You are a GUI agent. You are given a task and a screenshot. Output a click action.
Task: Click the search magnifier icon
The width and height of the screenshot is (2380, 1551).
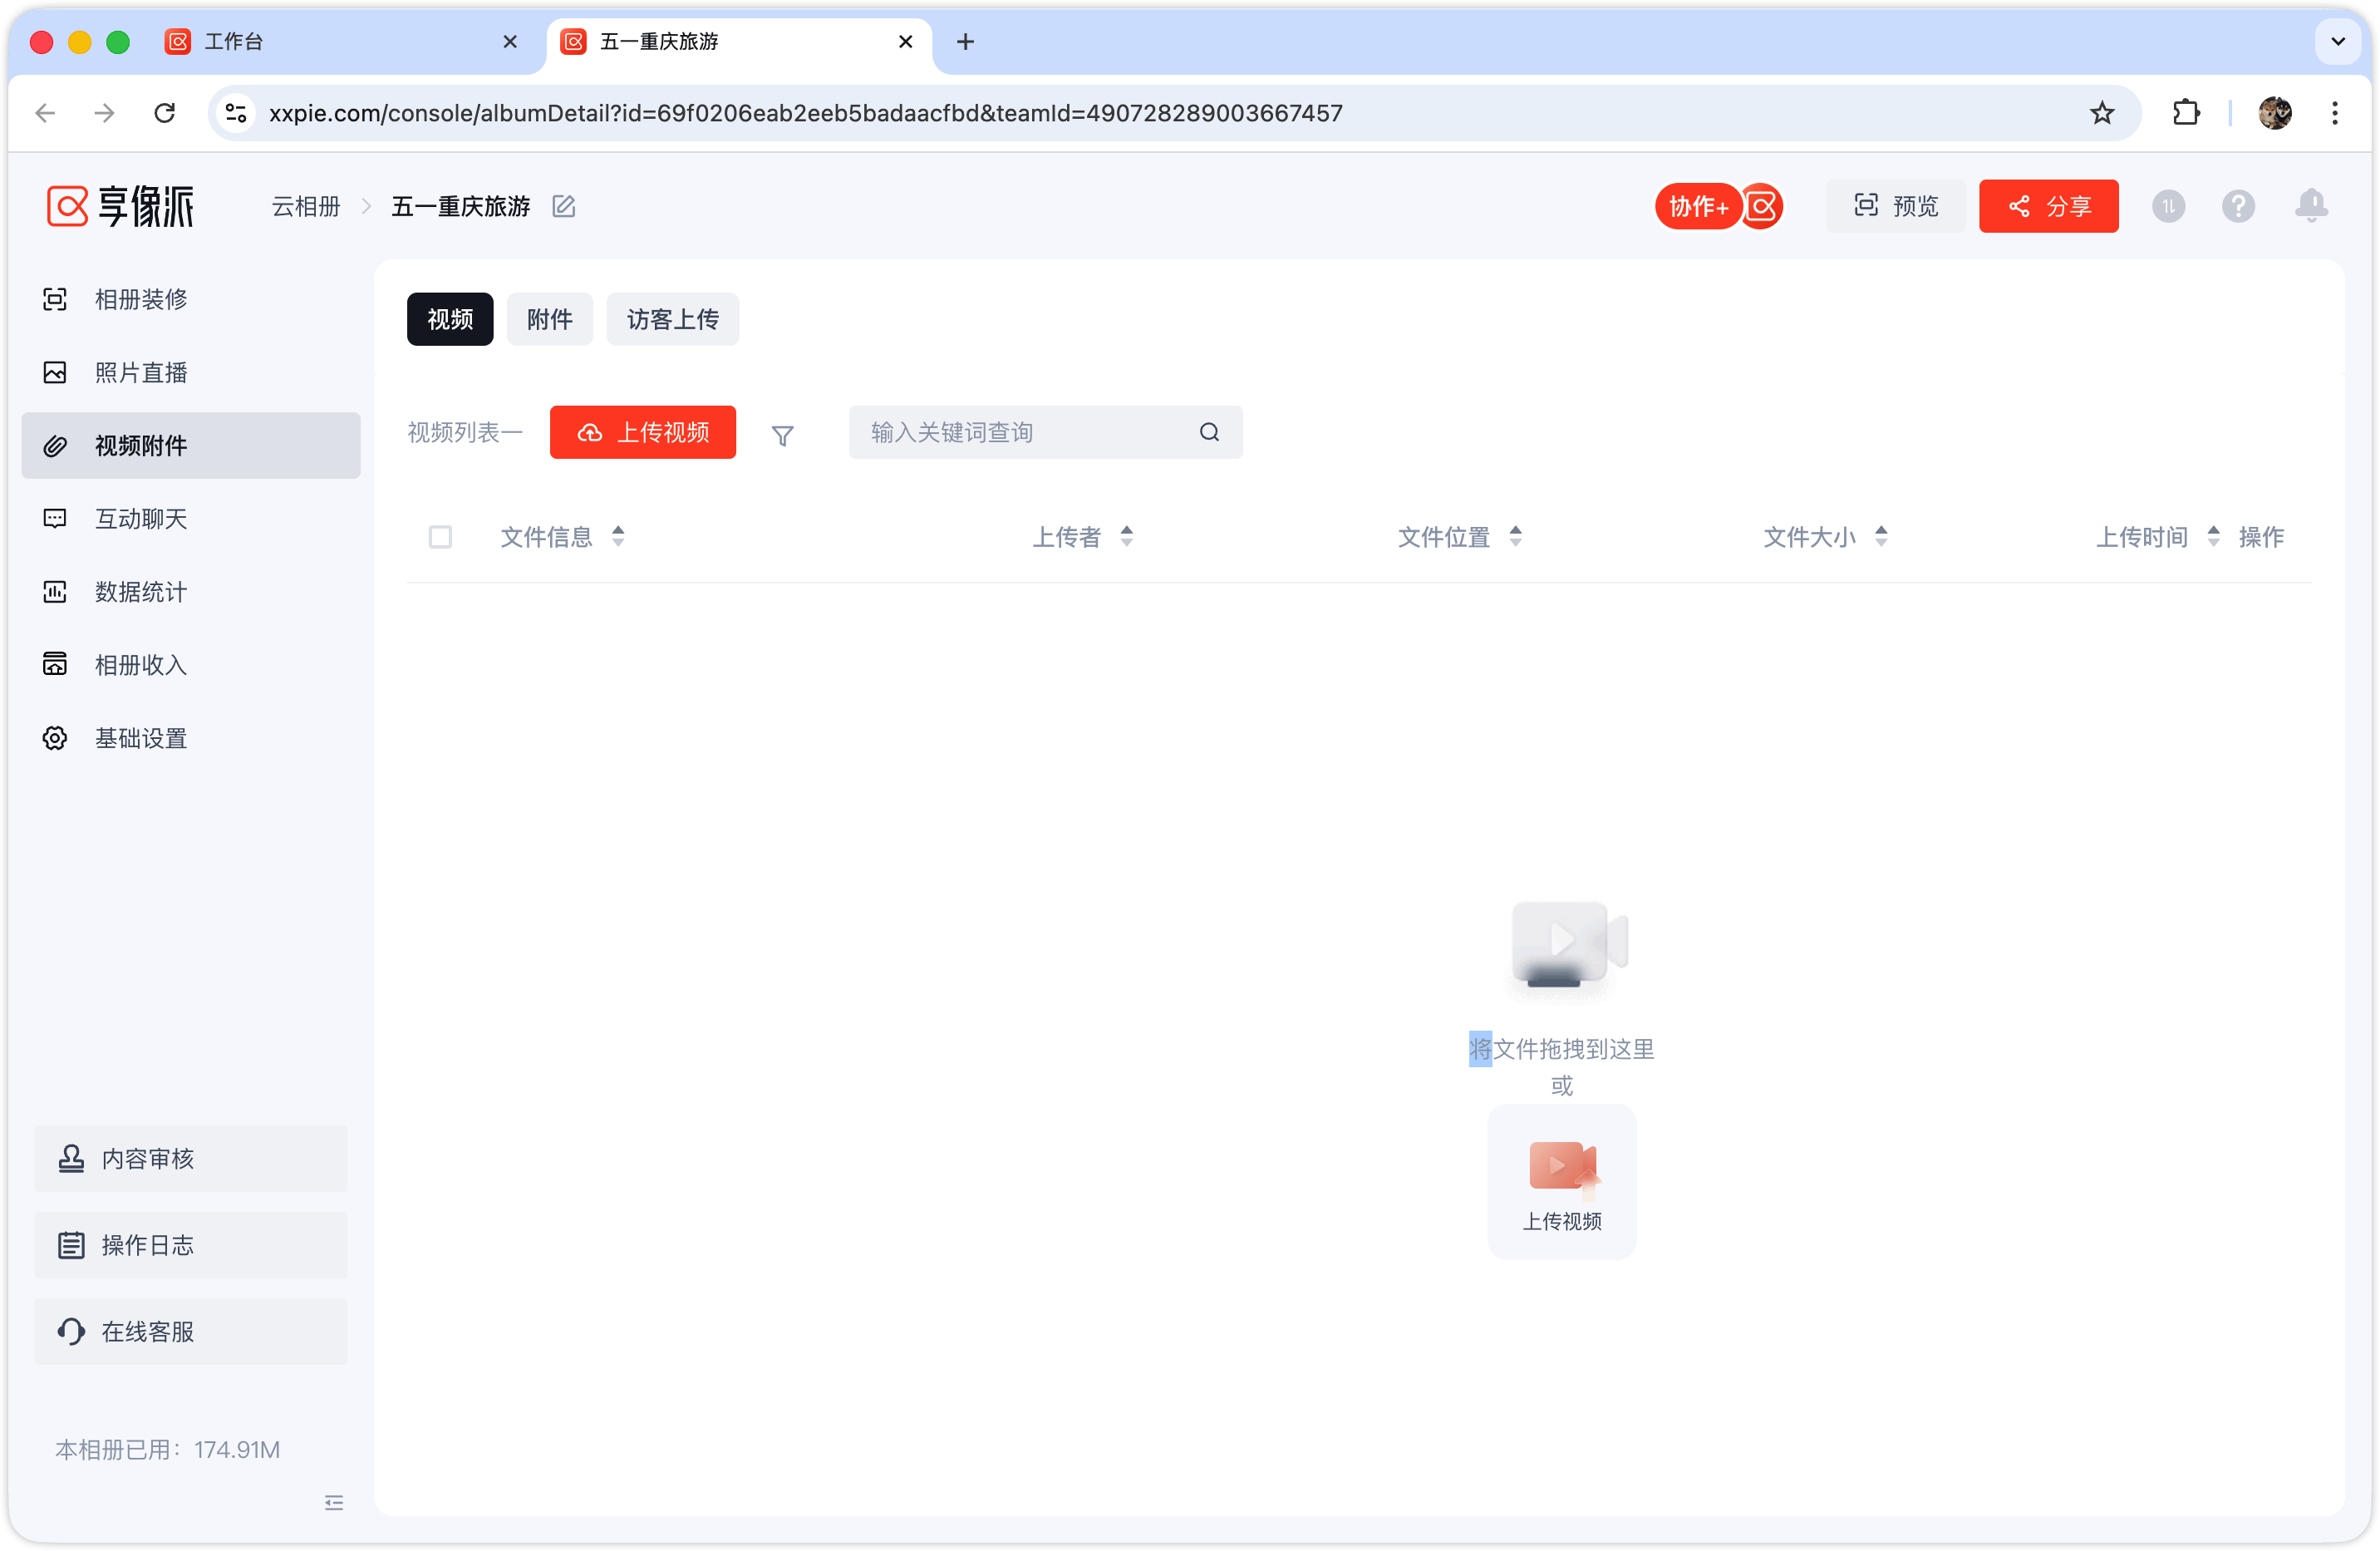click(1210, 432)
